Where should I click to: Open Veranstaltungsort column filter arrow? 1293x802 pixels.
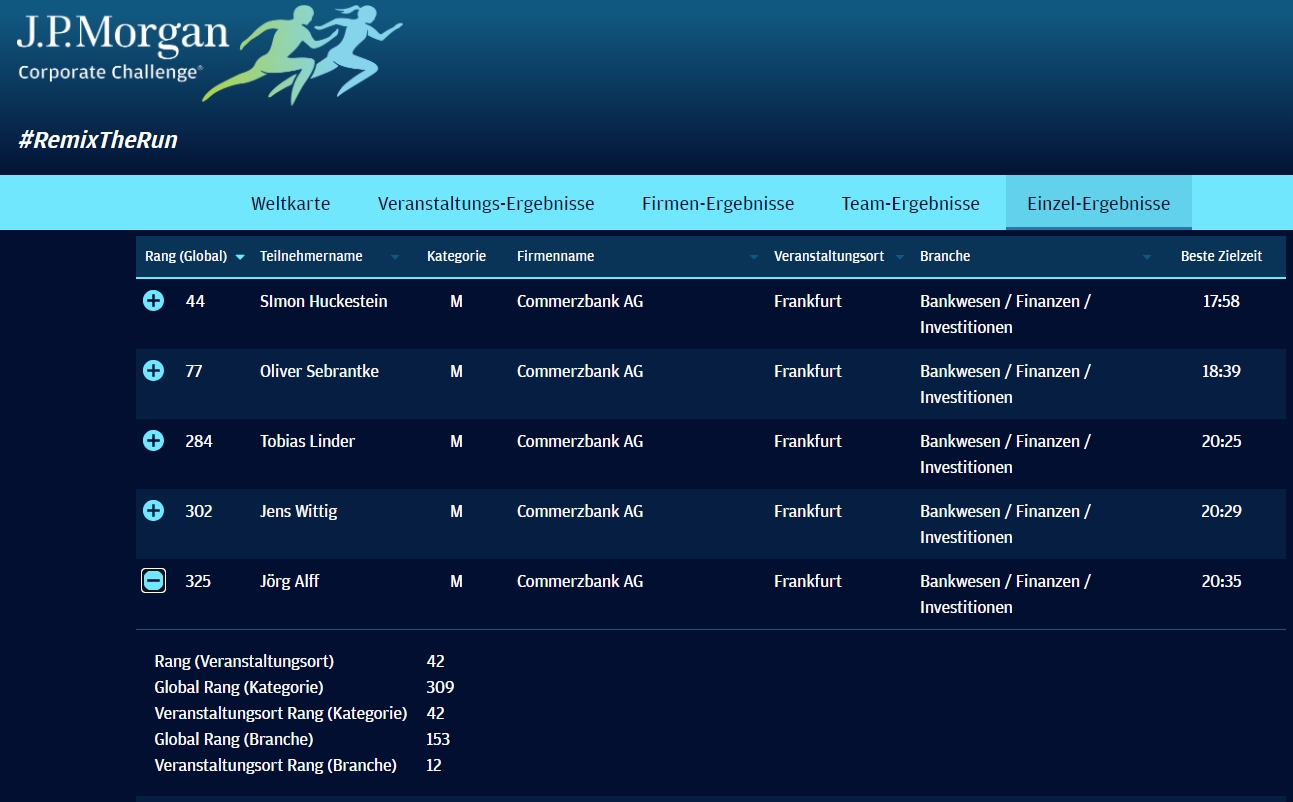click(900, 257)
